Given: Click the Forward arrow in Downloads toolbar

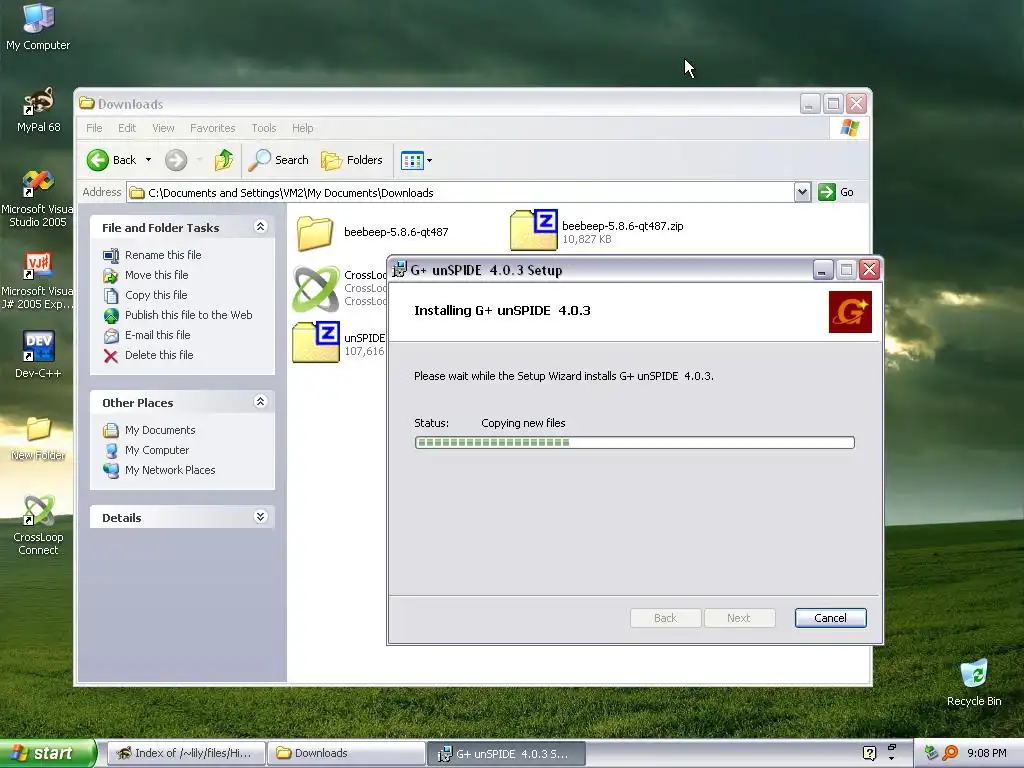Looking at the screenshot, I should [x=176, y=160].
